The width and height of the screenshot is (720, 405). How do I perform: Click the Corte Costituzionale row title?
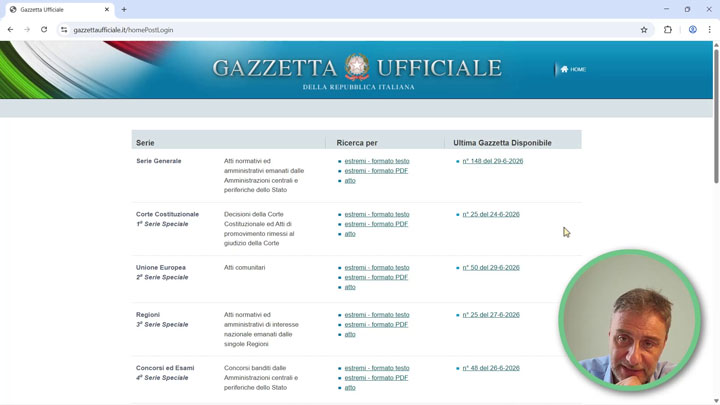167,214
